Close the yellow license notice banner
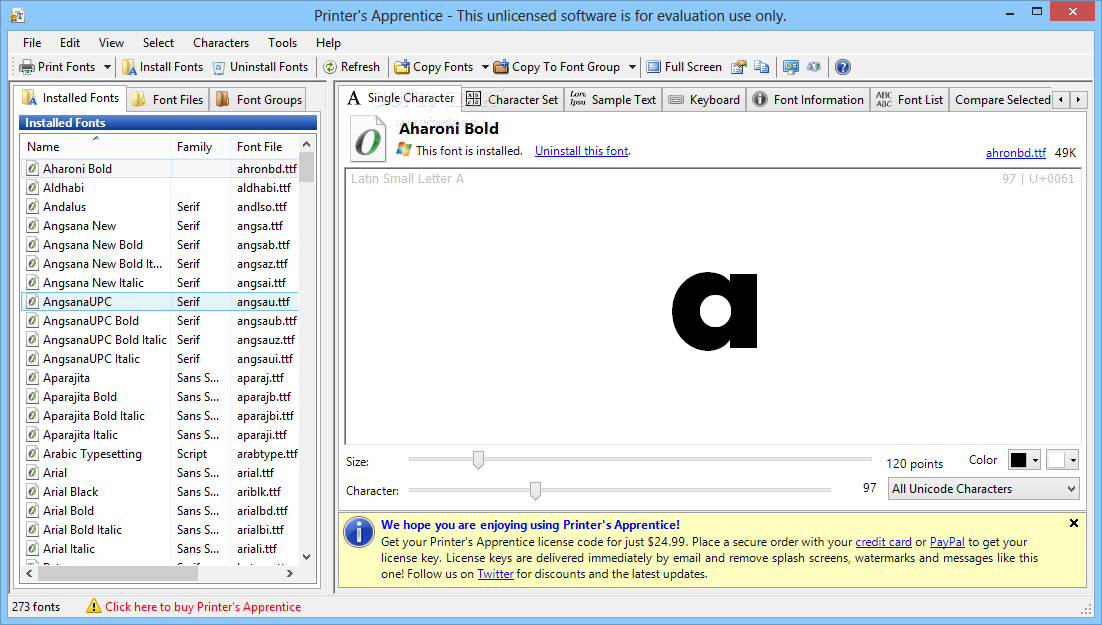 [1074, 523]
